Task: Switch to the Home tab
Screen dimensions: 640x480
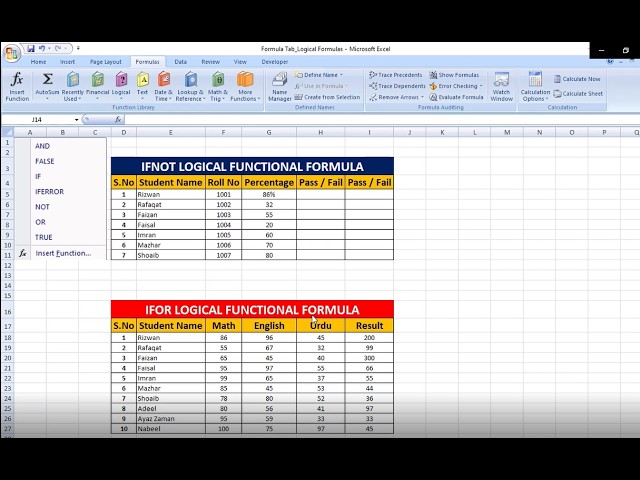Action: [x=38, y=62]
